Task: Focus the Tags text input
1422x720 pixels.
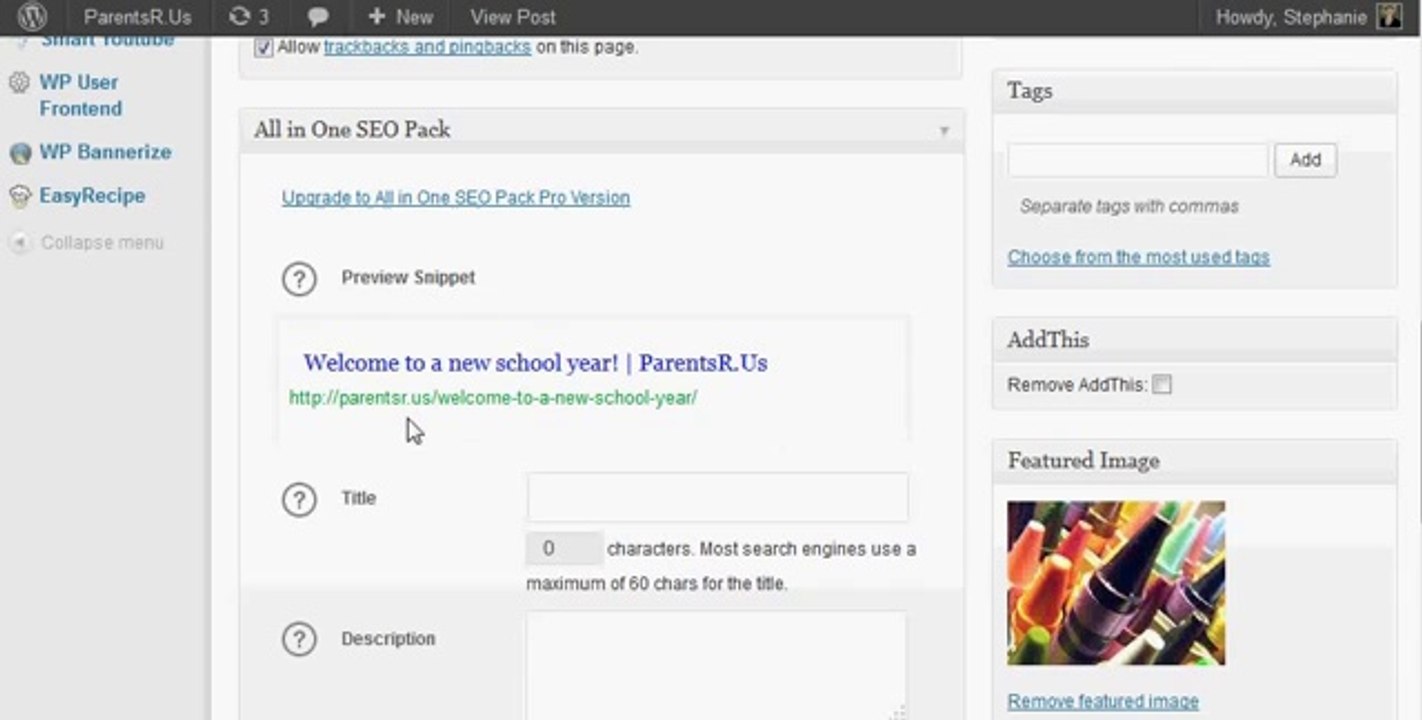Action: pyautogui.click(x=1138, y=160)
